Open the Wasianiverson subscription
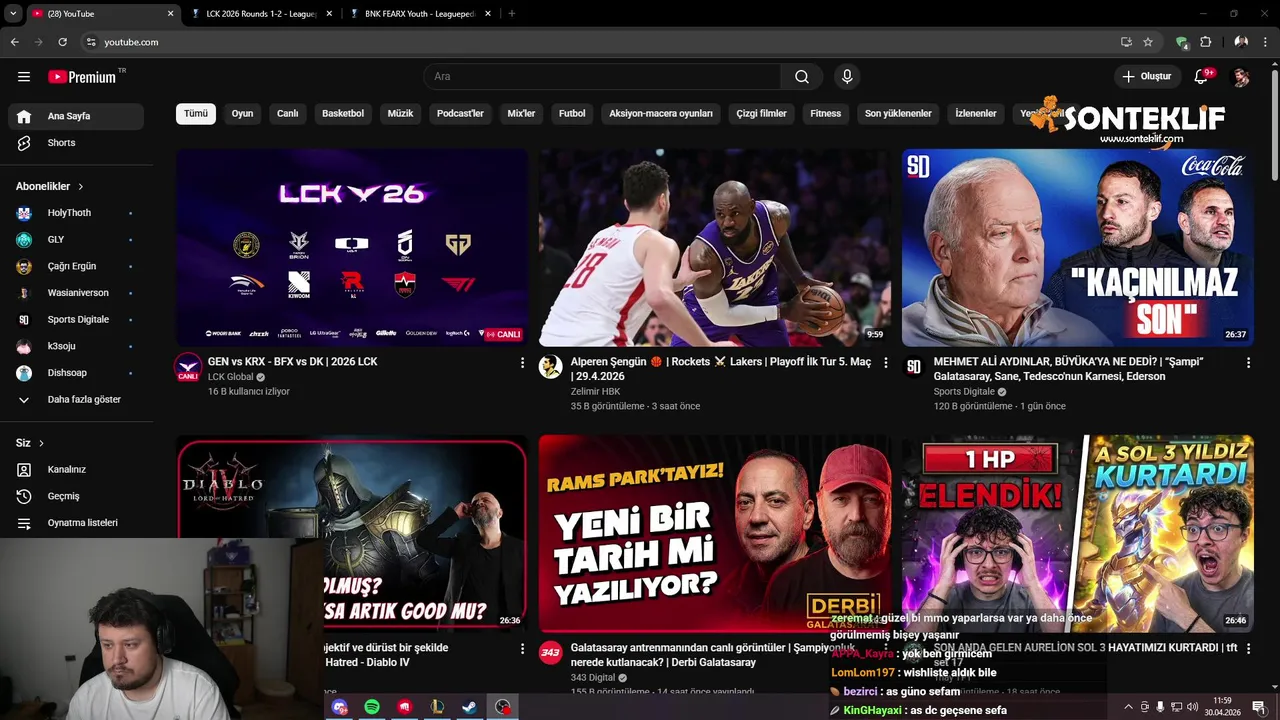This screenshot has height=720, width=1280. point(76,293)
